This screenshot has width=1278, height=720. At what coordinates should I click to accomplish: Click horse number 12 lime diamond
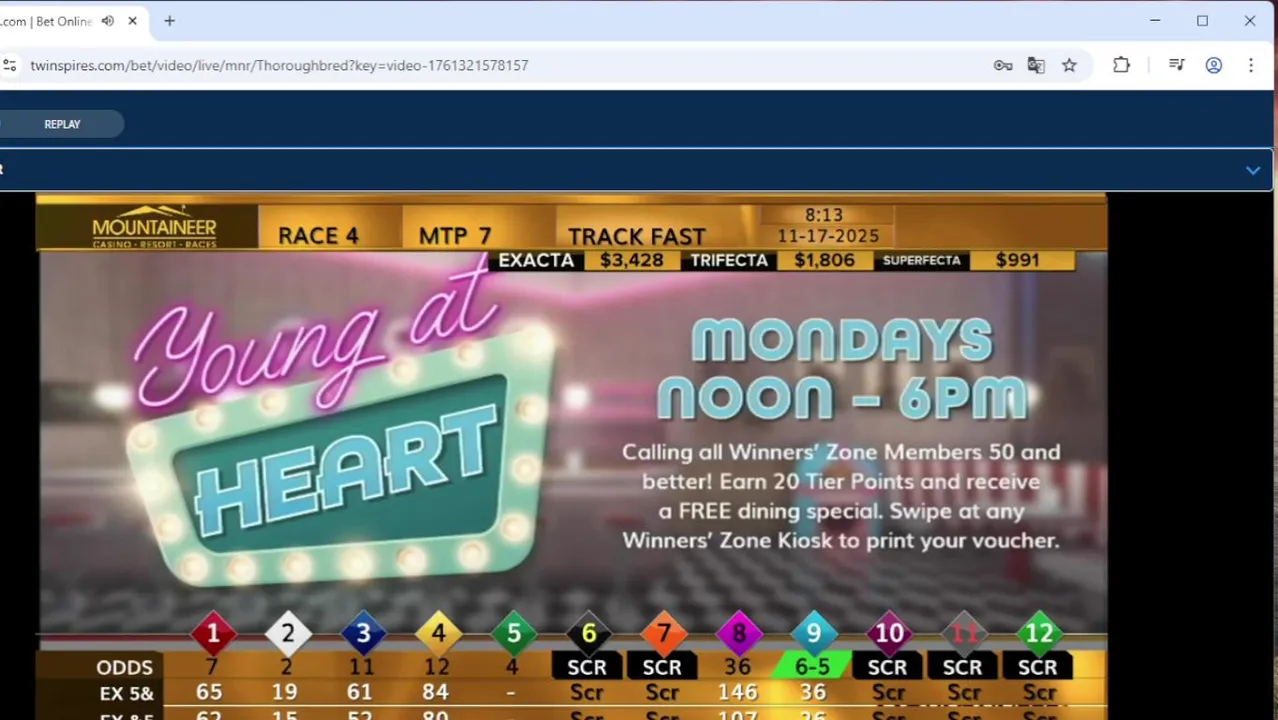pos(1038,633)
